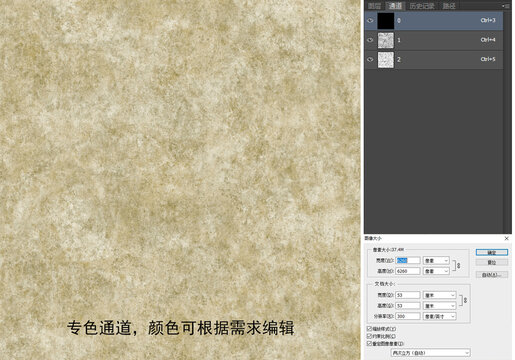The width and height of the screenshot is (515, 360).
Task: Select the channel 2 thumbnail
Action: click(386, 60)
